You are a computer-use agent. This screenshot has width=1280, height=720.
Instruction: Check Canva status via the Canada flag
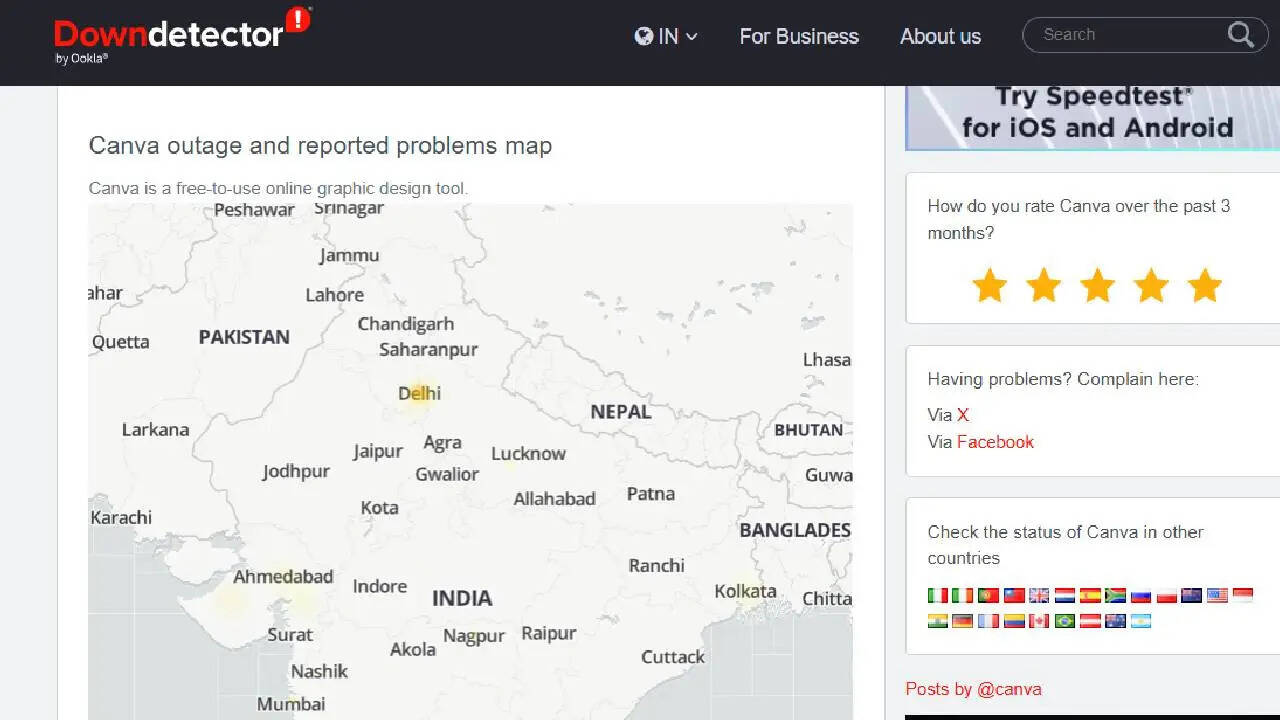pos(1039,621)
